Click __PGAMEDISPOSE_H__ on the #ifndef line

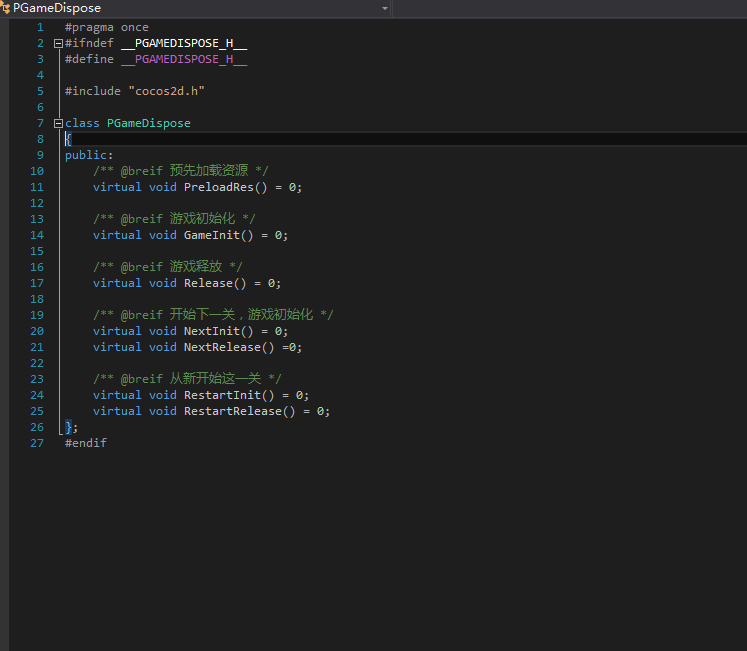[x=184, y=43]
